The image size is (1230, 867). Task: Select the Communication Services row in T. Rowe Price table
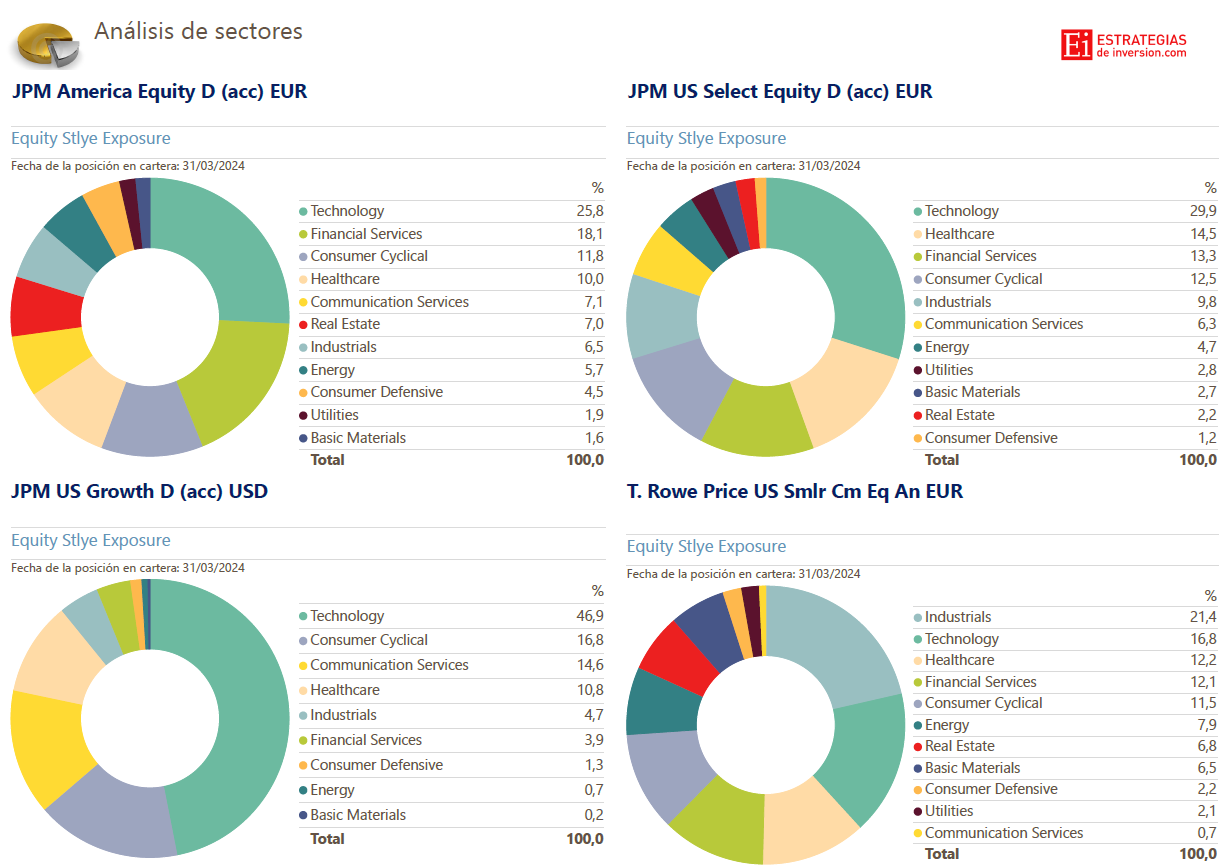1066,834
